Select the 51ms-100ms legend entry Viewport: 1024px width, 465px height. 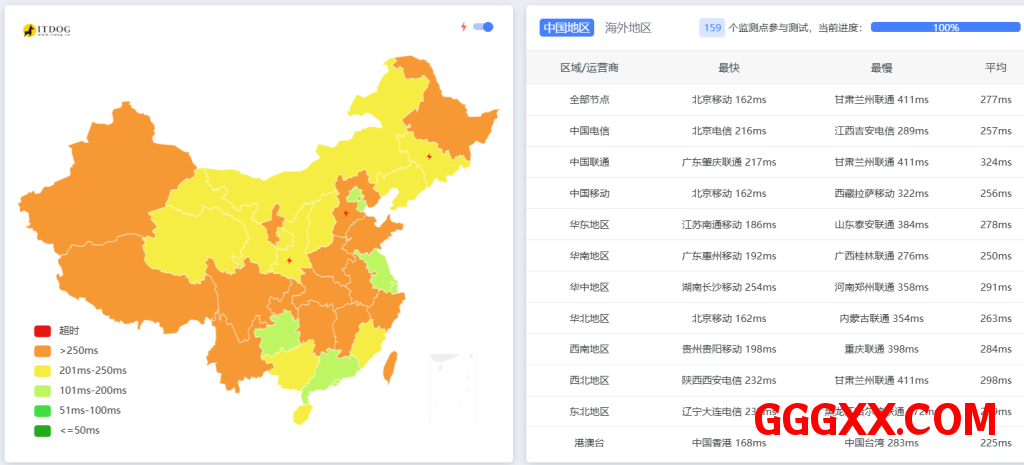pyautogui.click(x=80, y=411)
